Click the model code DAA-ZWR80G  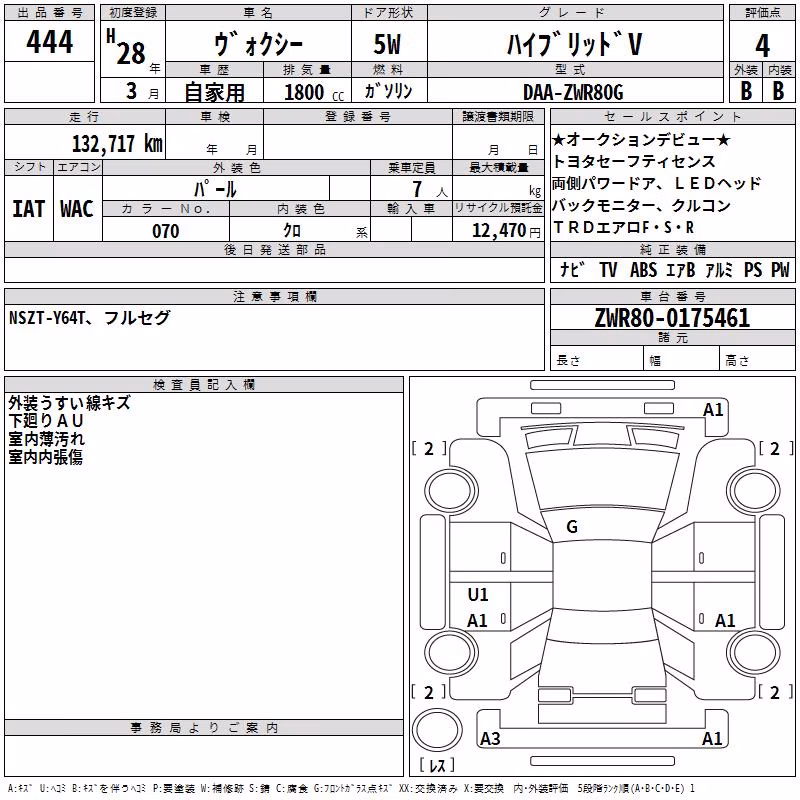point(573,92)
